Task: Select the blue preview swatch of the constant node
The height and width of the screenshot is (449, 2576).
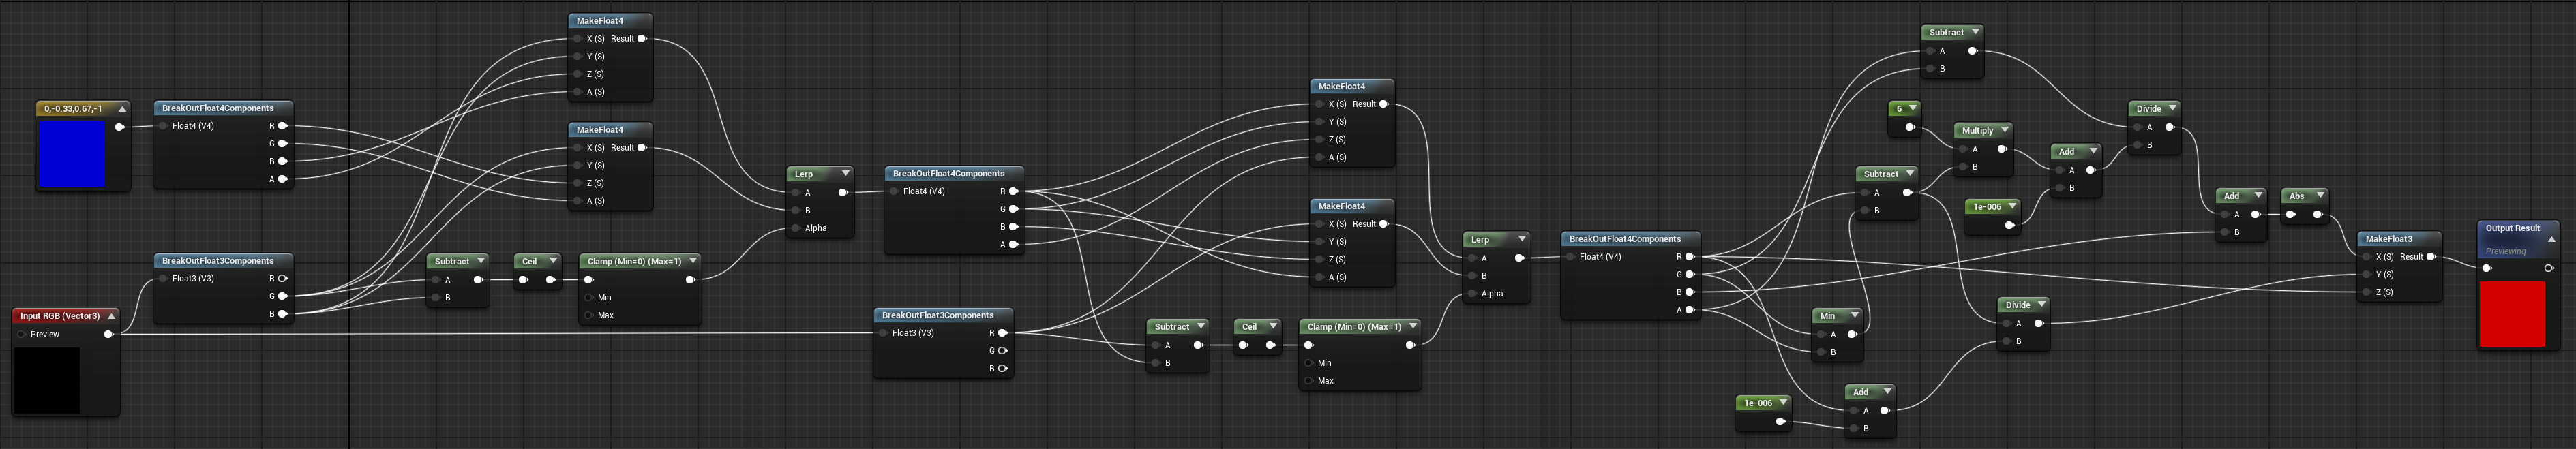Action: (72, 153)
